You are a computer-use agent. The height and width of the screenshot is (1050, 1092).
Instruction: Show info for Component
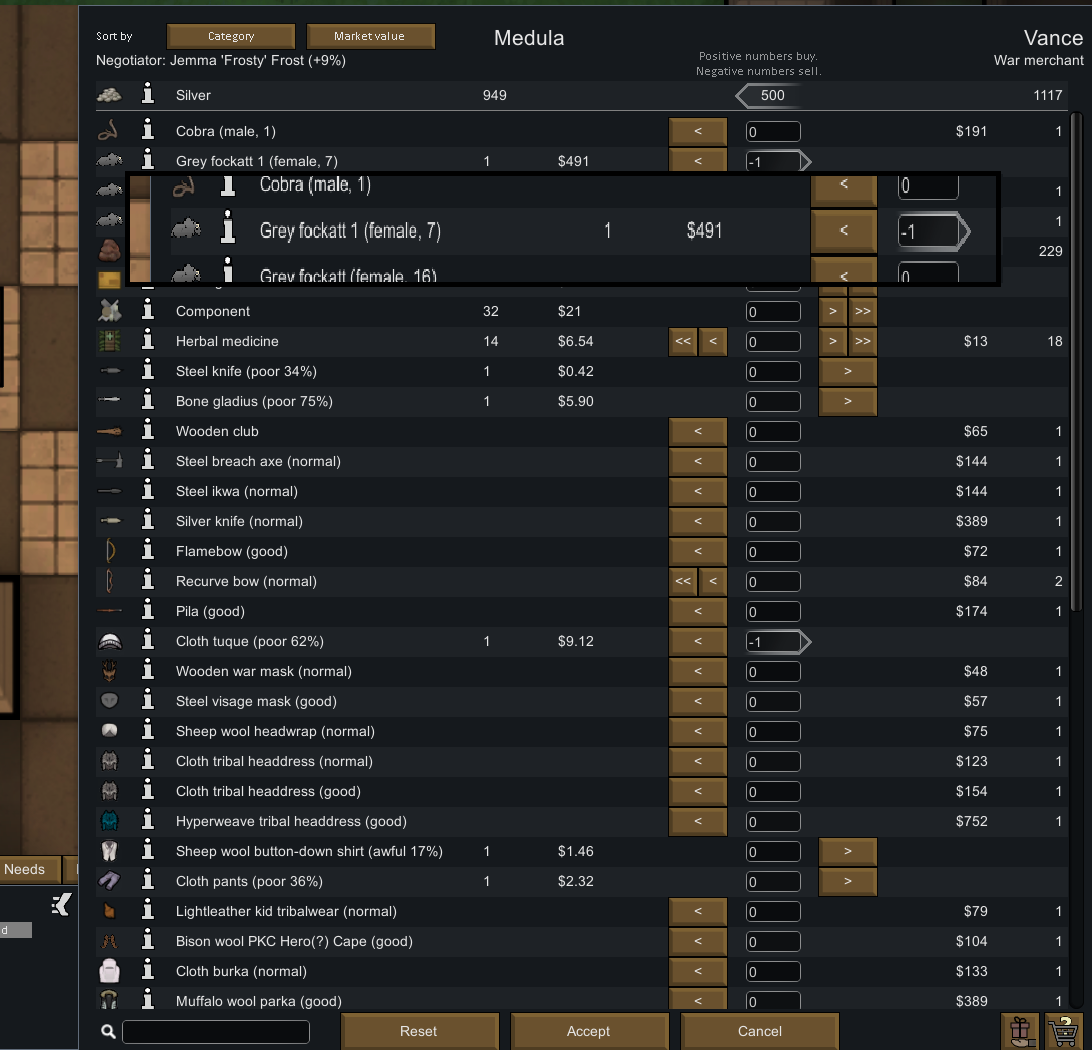click(148, 311)
